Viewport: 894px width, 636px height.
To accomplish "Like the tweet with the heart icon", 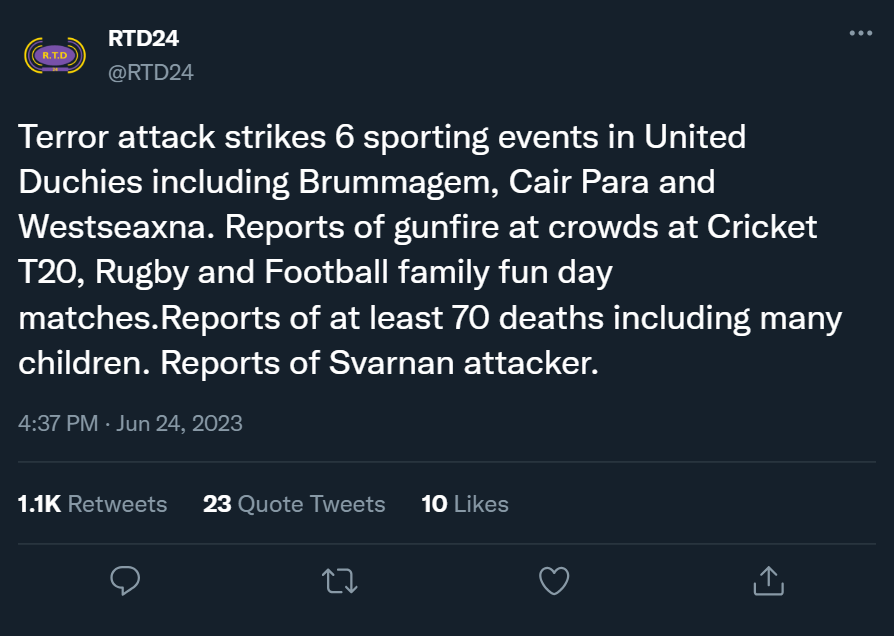I will click(x=553, y=580).
